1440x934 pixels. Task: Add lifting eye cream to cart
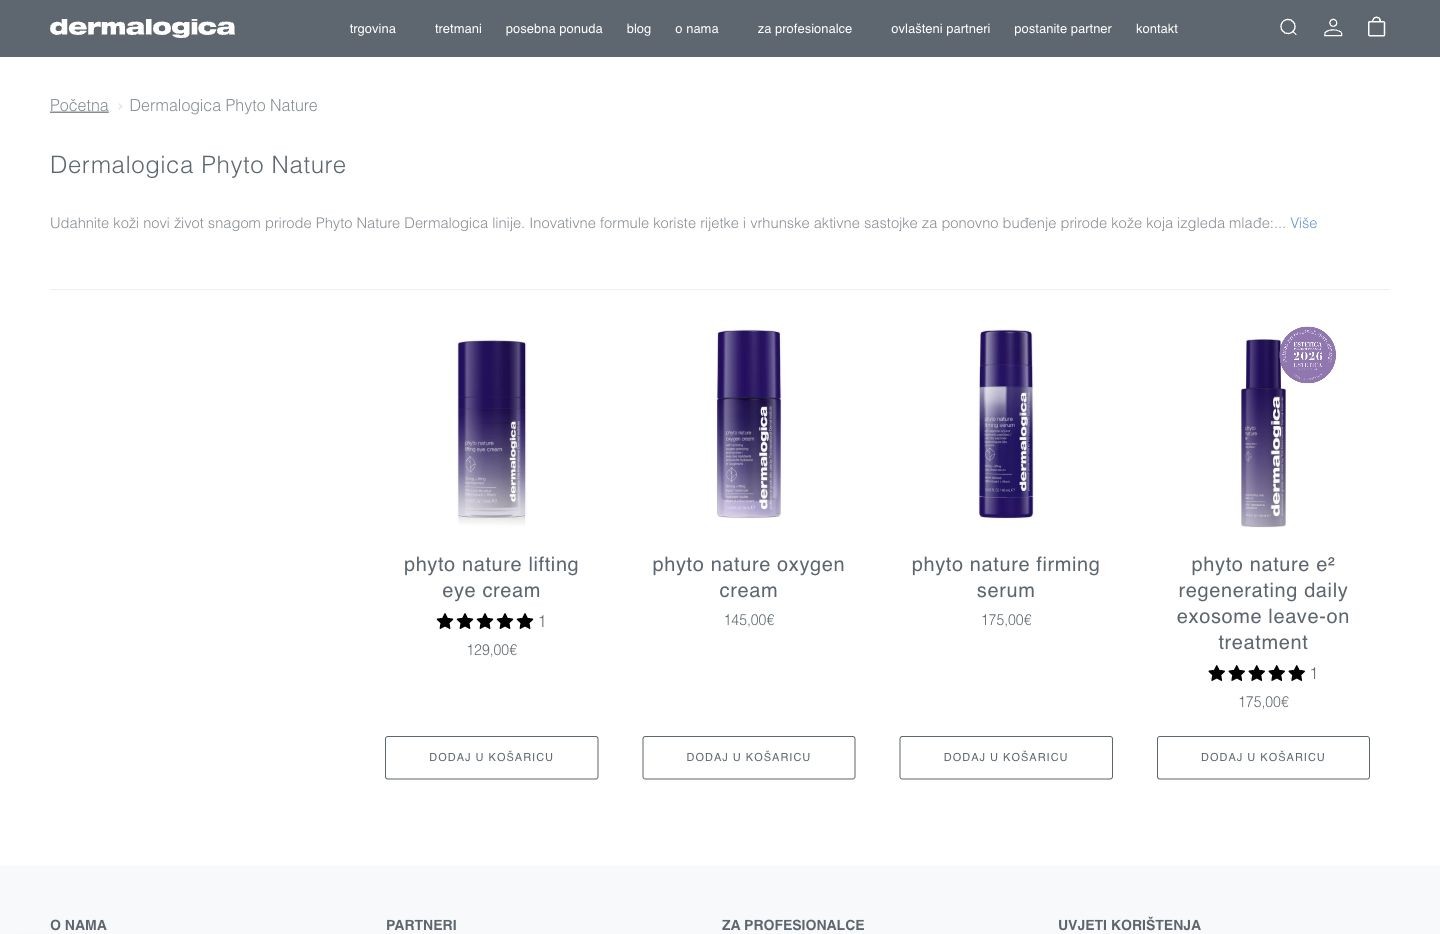[x=491, y=757]
